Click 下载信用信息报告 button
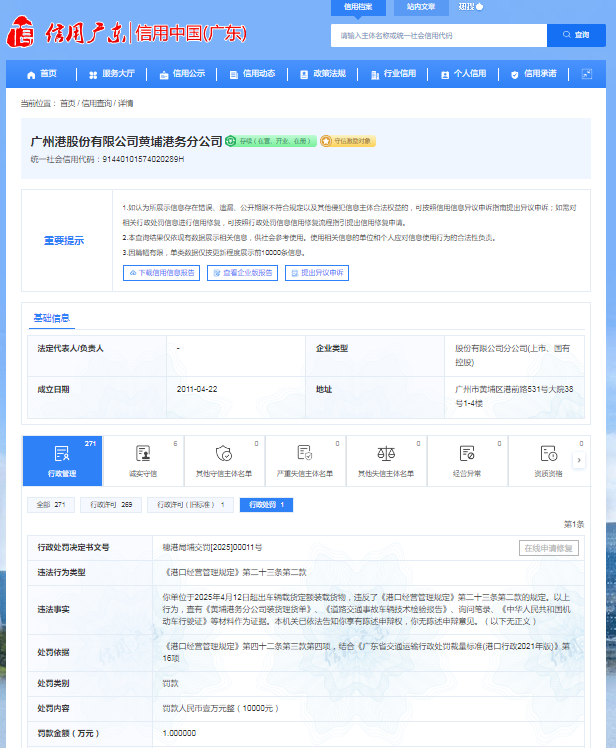 coord(161,273)
